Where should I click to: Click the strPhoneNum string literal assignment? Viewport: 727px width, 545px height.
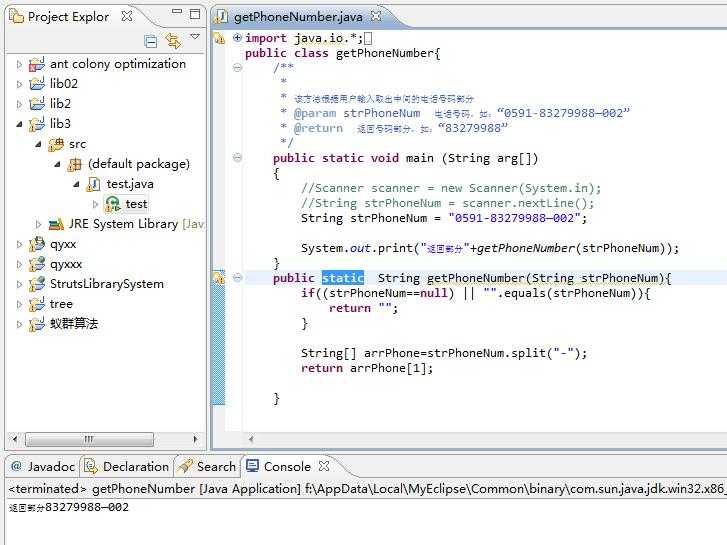[x=444, y=218]
